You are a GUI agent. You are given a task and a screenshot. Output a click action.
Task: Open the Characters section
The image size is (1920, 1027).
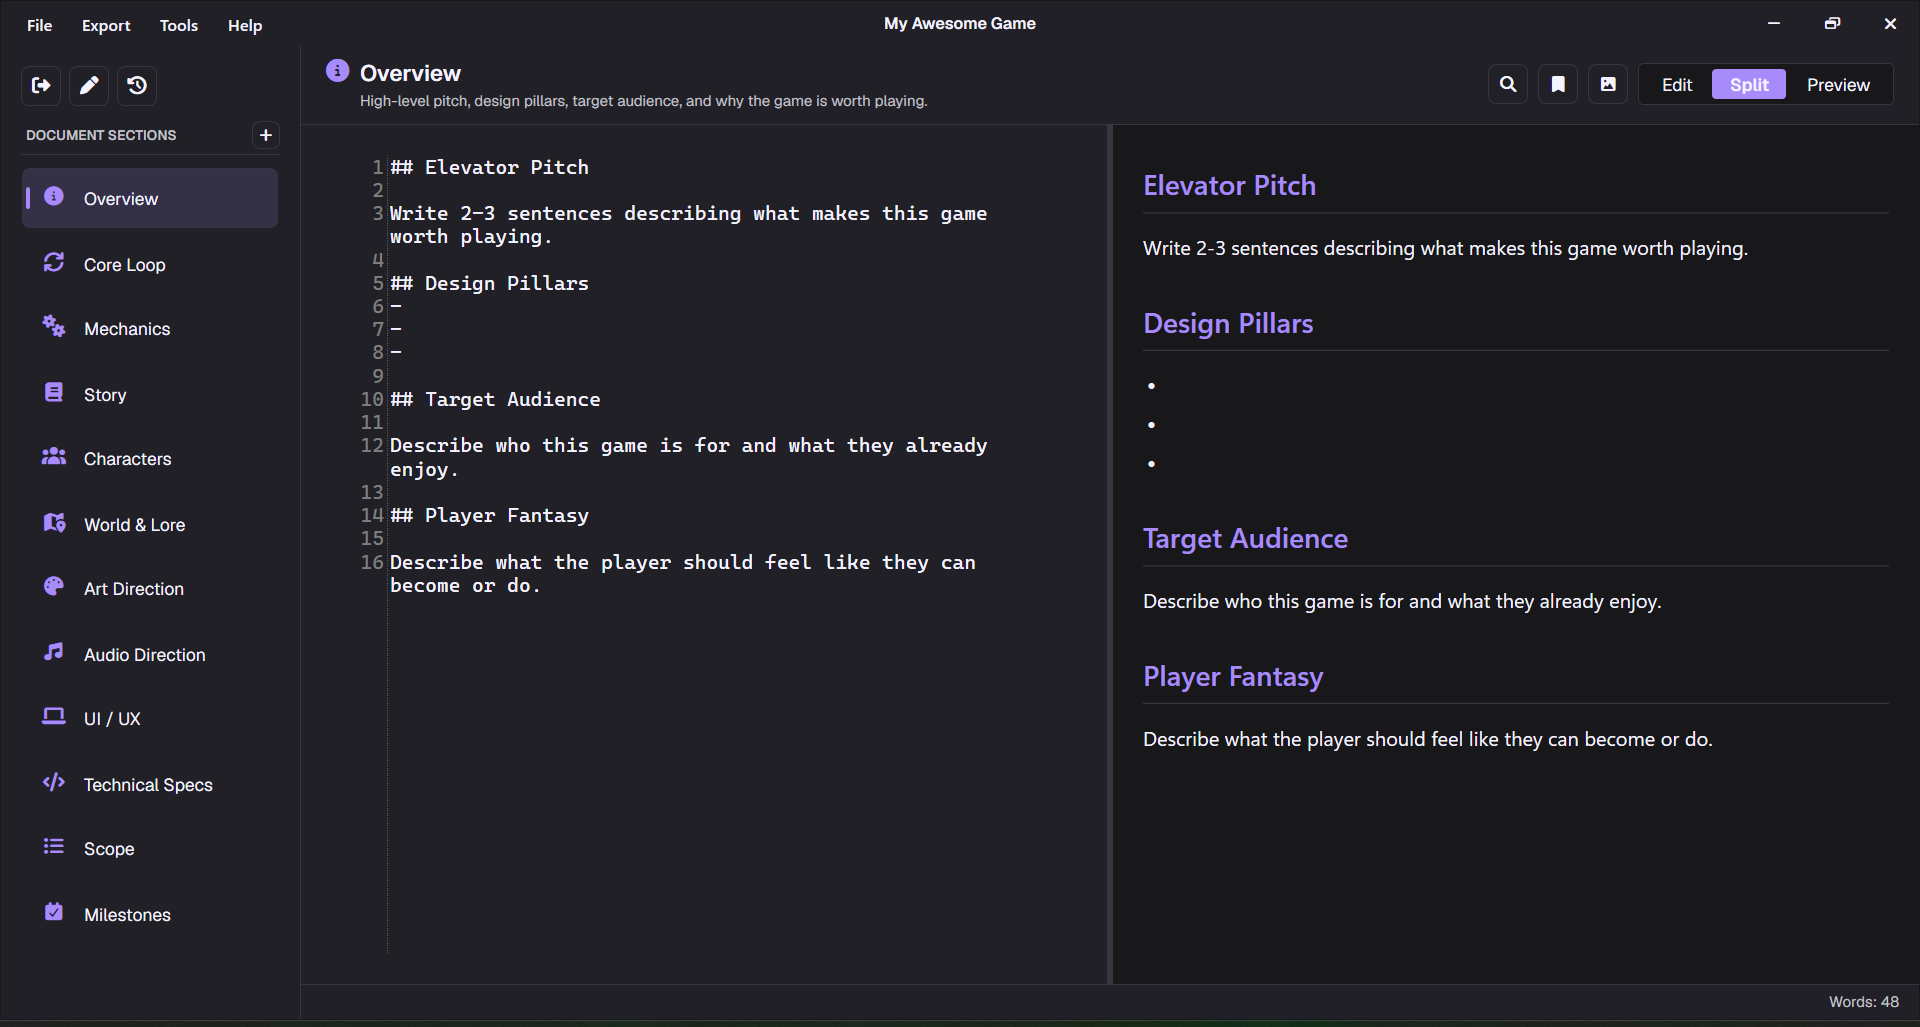[x=150, y=459]
